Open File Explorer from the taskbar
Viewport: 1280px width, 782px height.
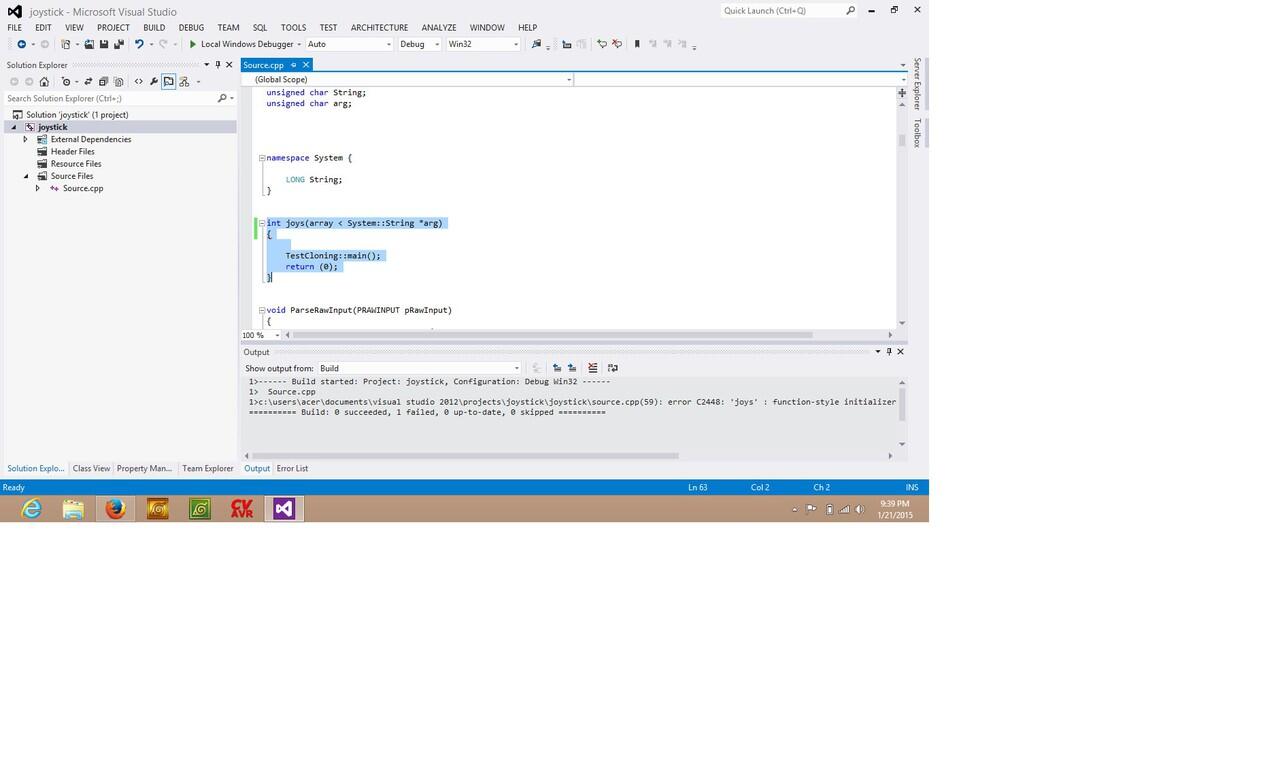[73, 509]
